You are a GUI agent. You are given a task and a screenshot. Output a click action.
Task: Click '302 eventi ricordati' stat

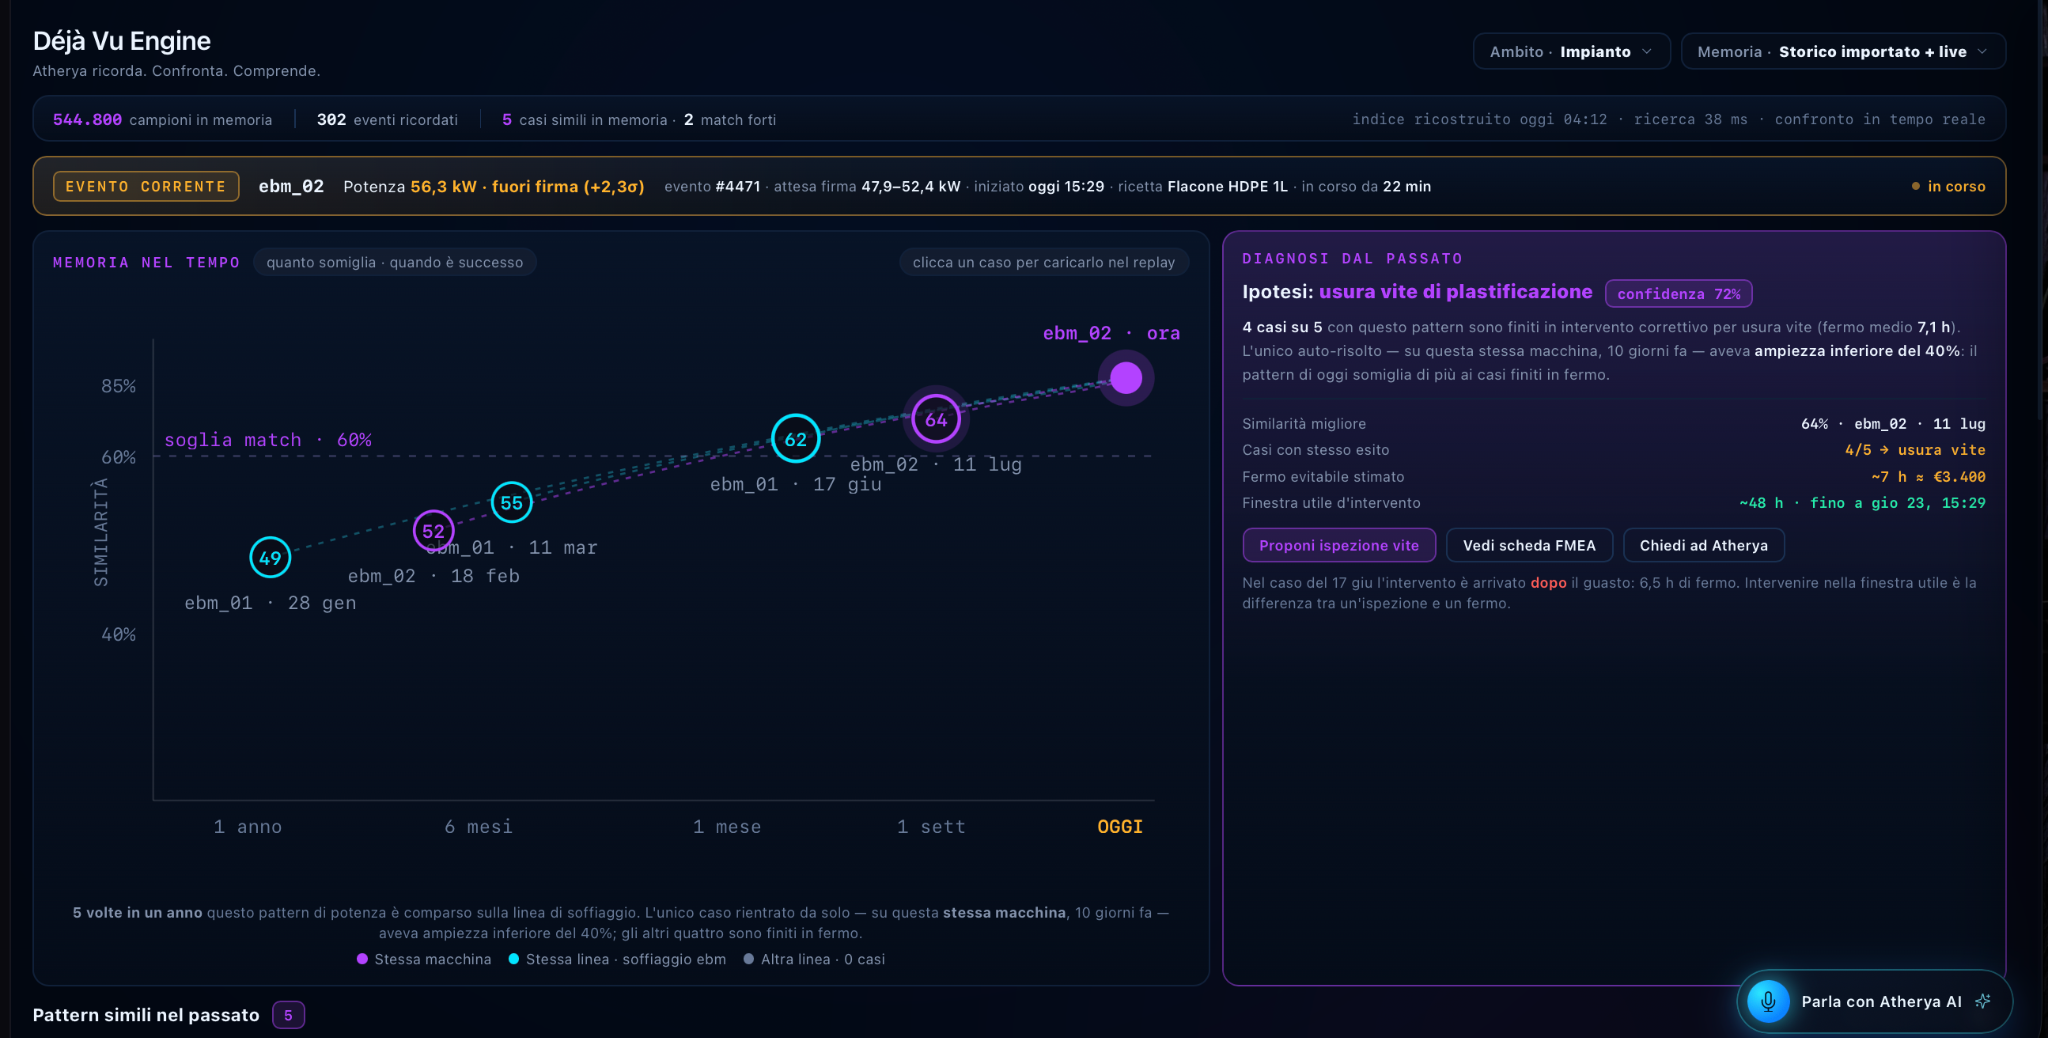click(x=387, y=120)
